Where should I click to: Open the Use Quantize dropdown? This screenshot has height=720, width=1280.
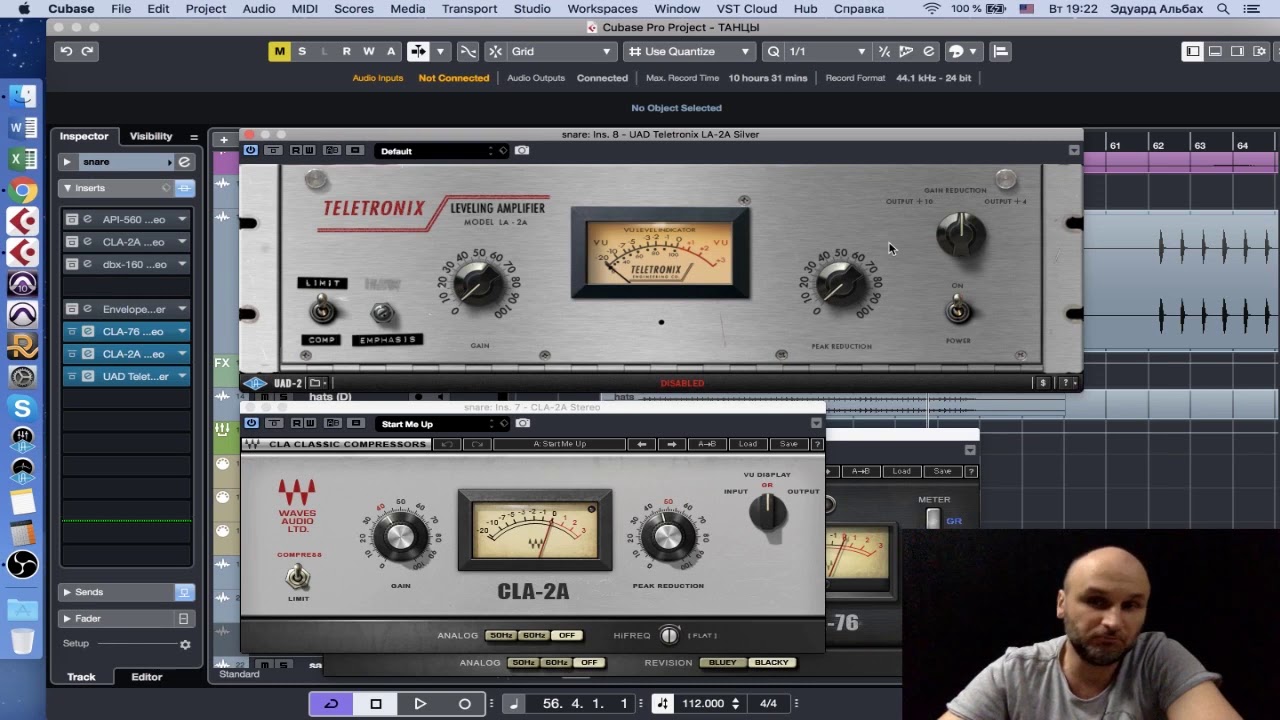pos(689,51)
